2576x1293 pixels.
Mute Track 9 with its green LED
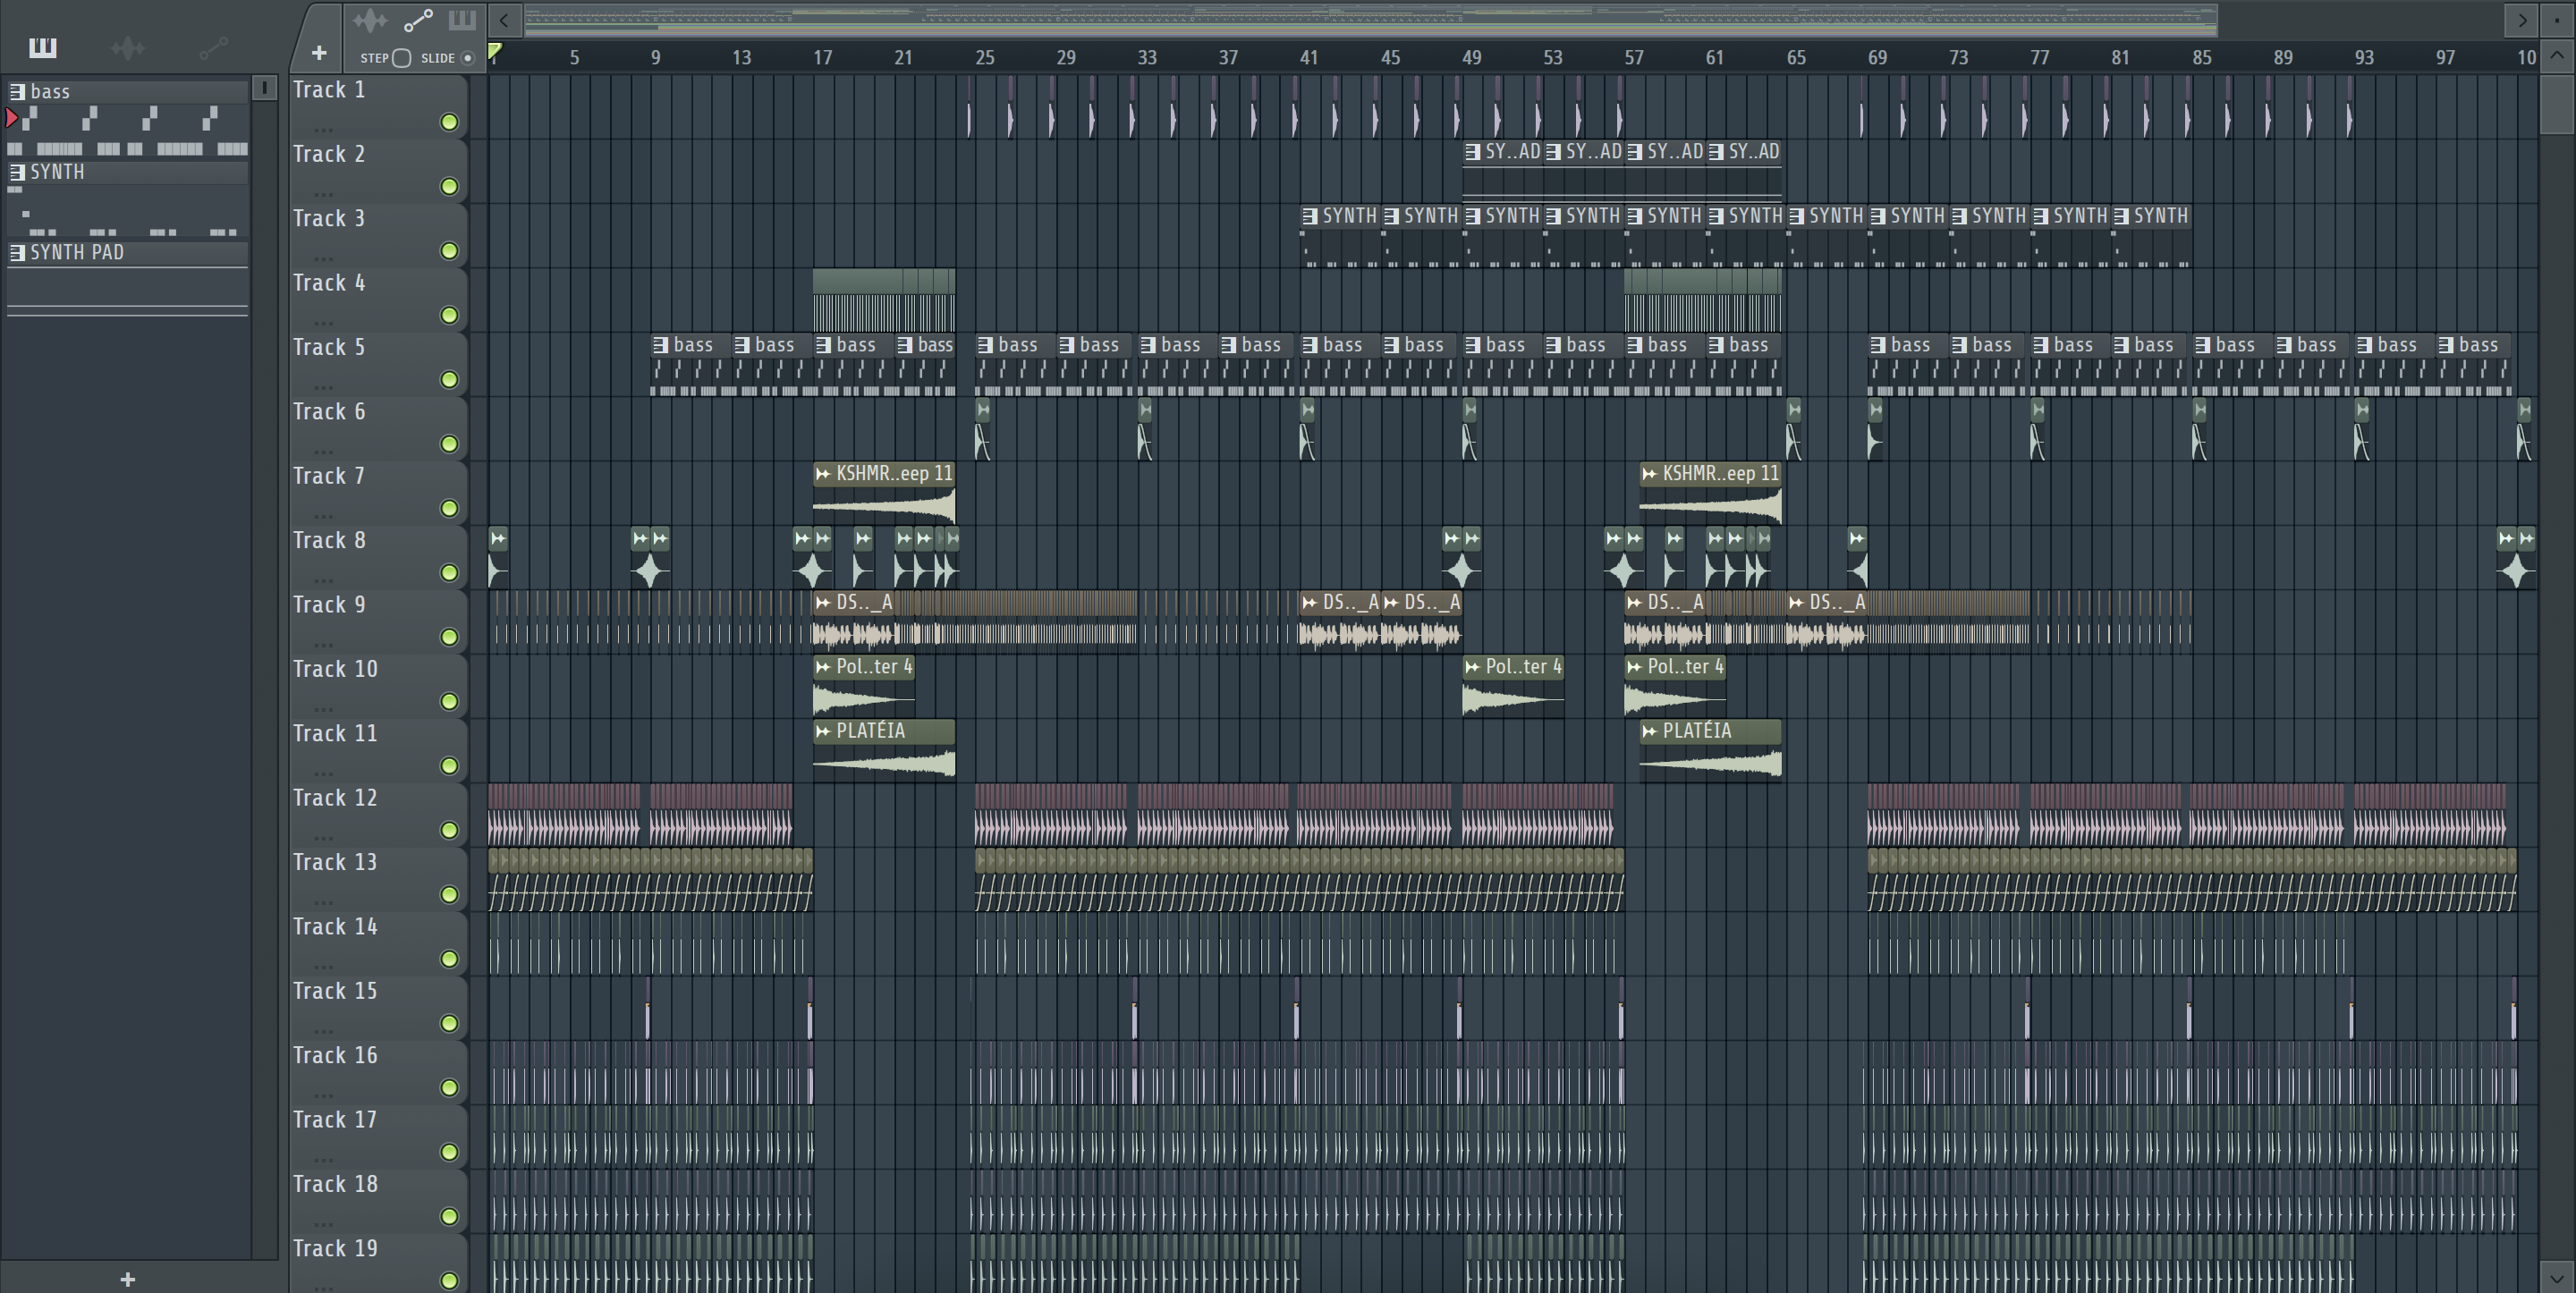449,637
